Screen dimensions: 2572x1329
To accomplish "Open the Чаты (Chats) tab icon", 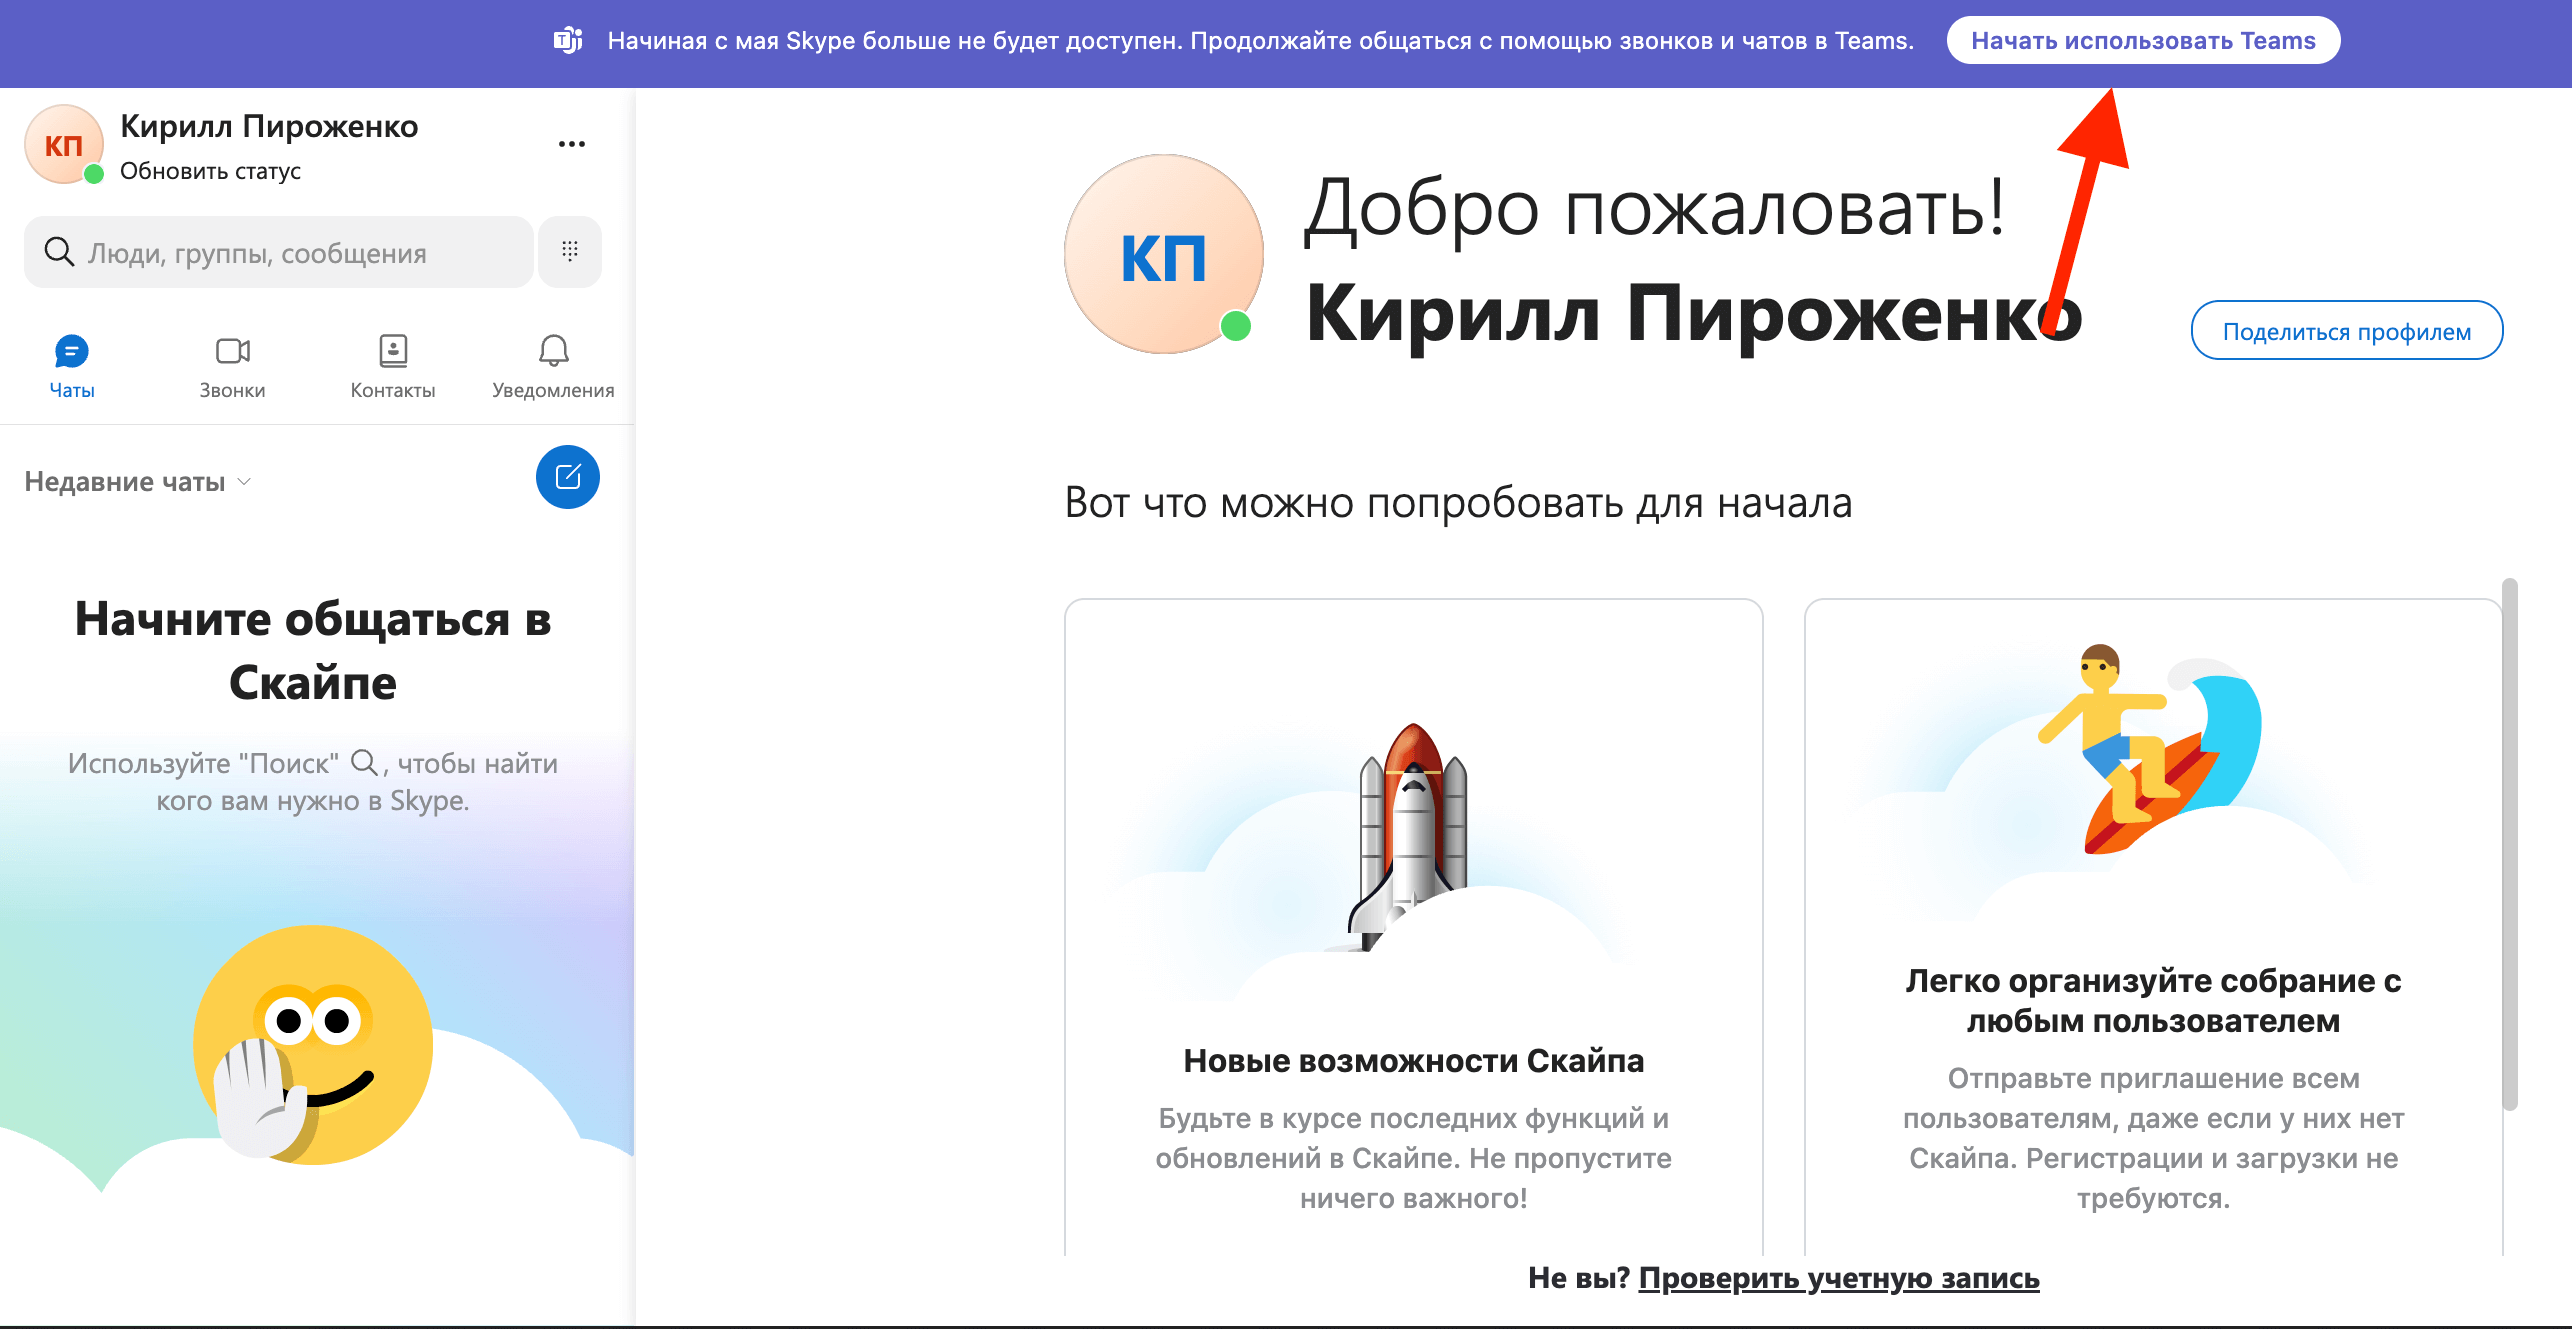I will [71, 351].
